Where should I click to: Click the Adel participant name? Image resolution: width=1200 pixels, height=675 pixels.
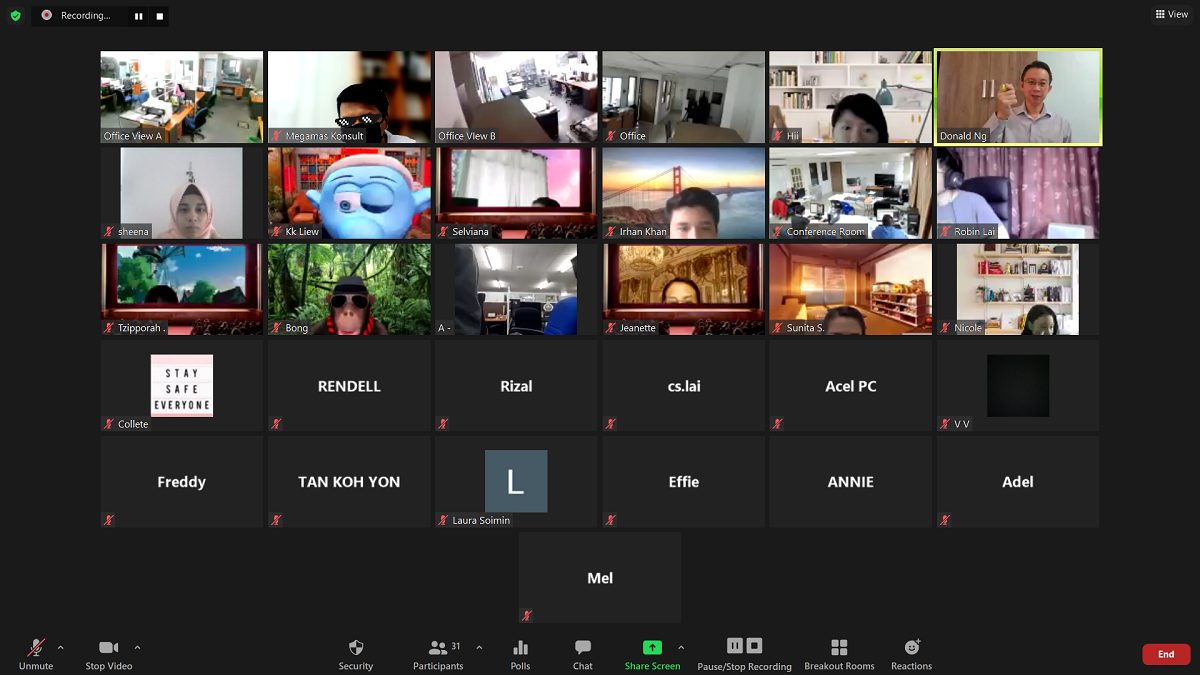[x=1018, y=482]
